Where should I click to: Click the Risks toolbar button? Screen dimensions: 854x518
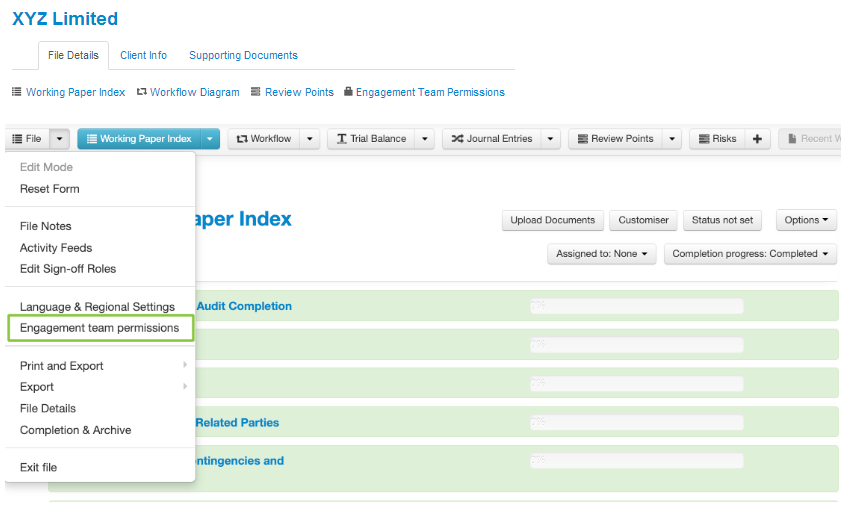click(x=716, y=139)
